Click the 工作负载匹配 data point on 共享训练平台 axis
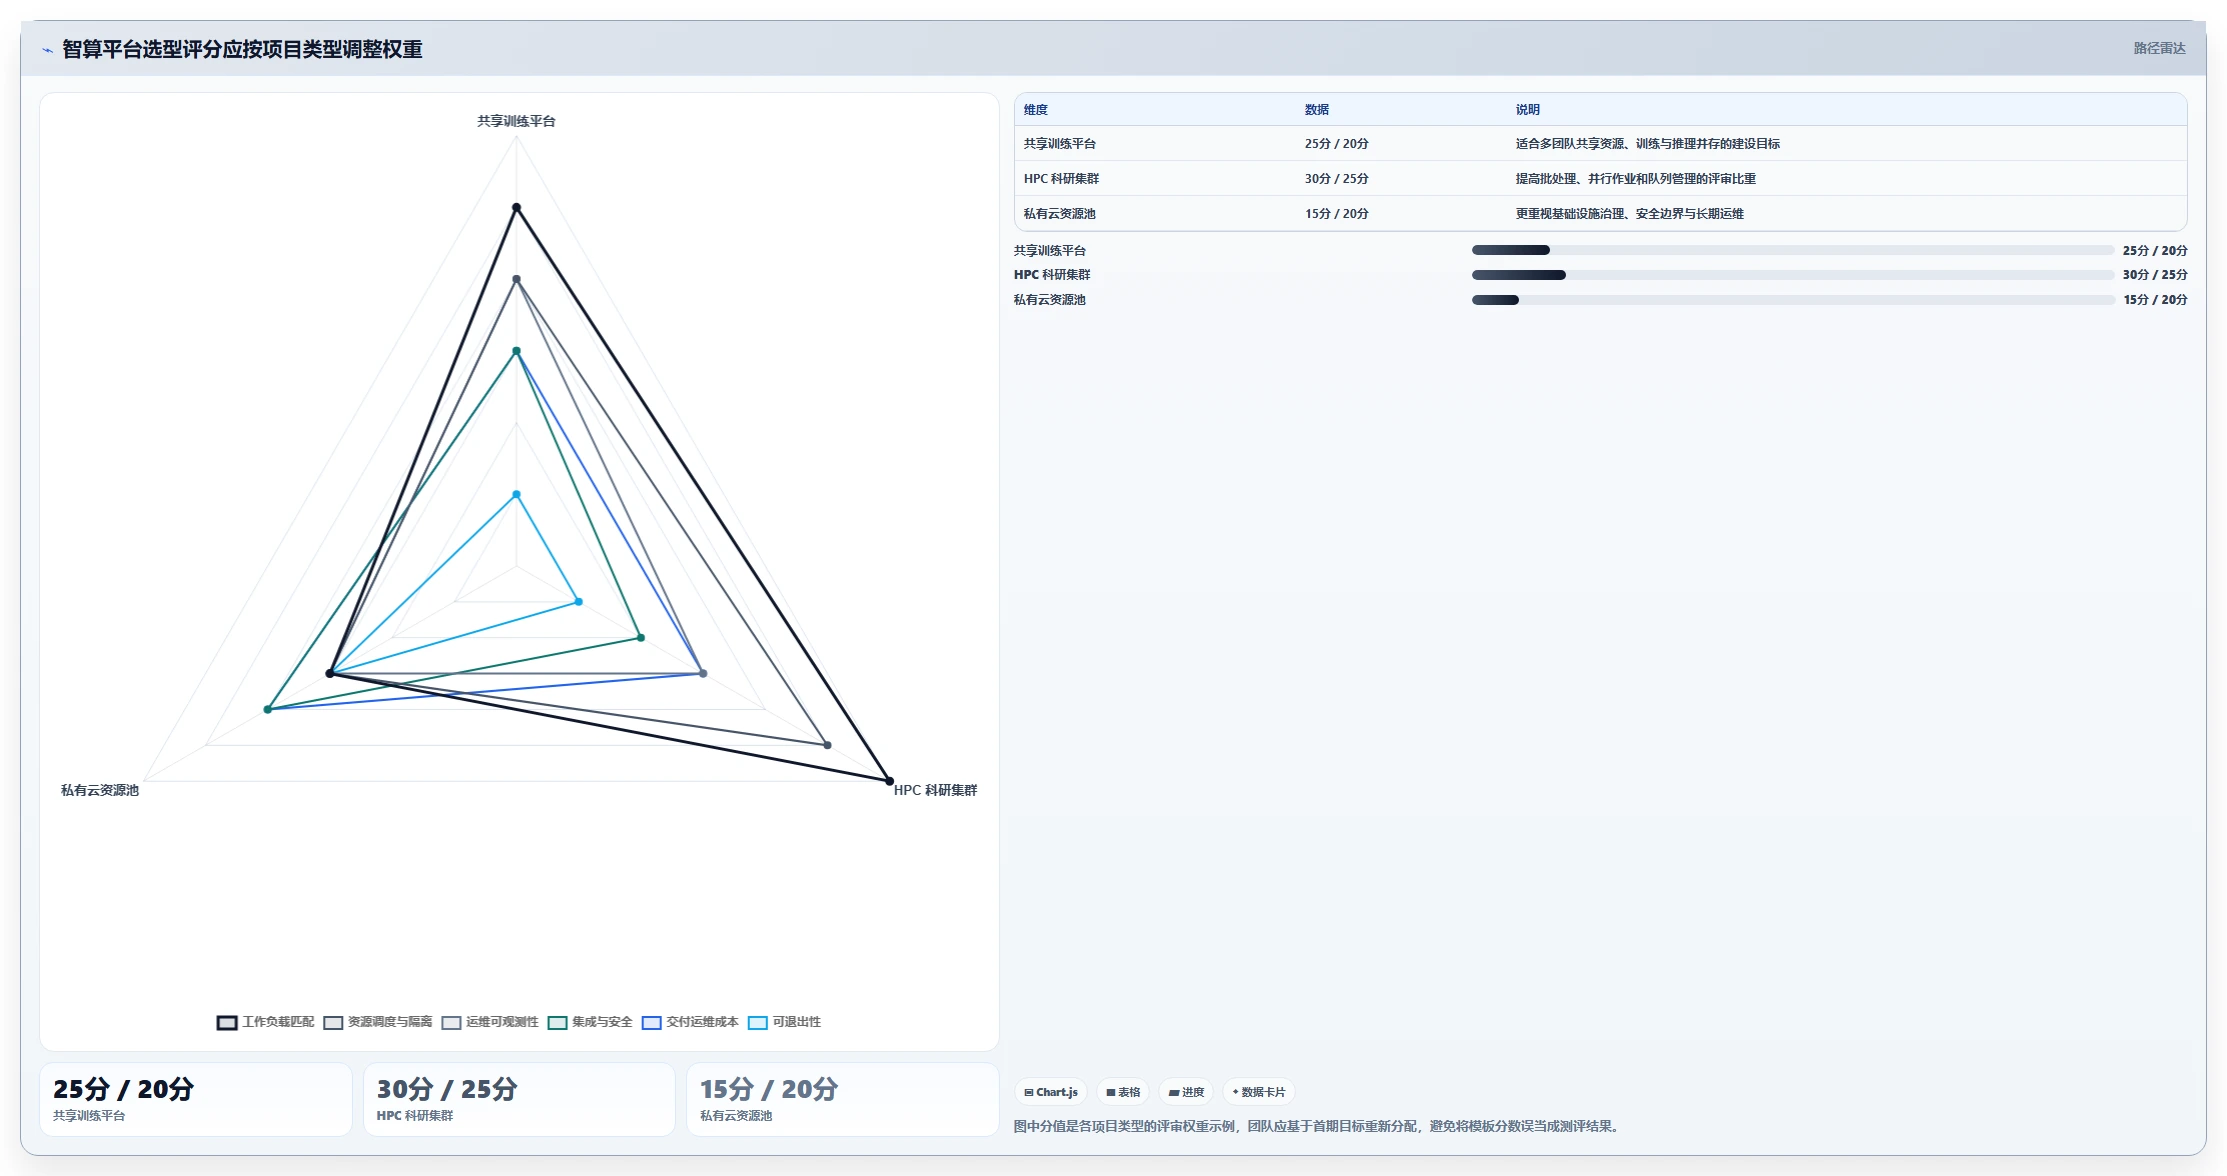The height and width of the screenshot is (1176, 2227). (x=517, y=208)
